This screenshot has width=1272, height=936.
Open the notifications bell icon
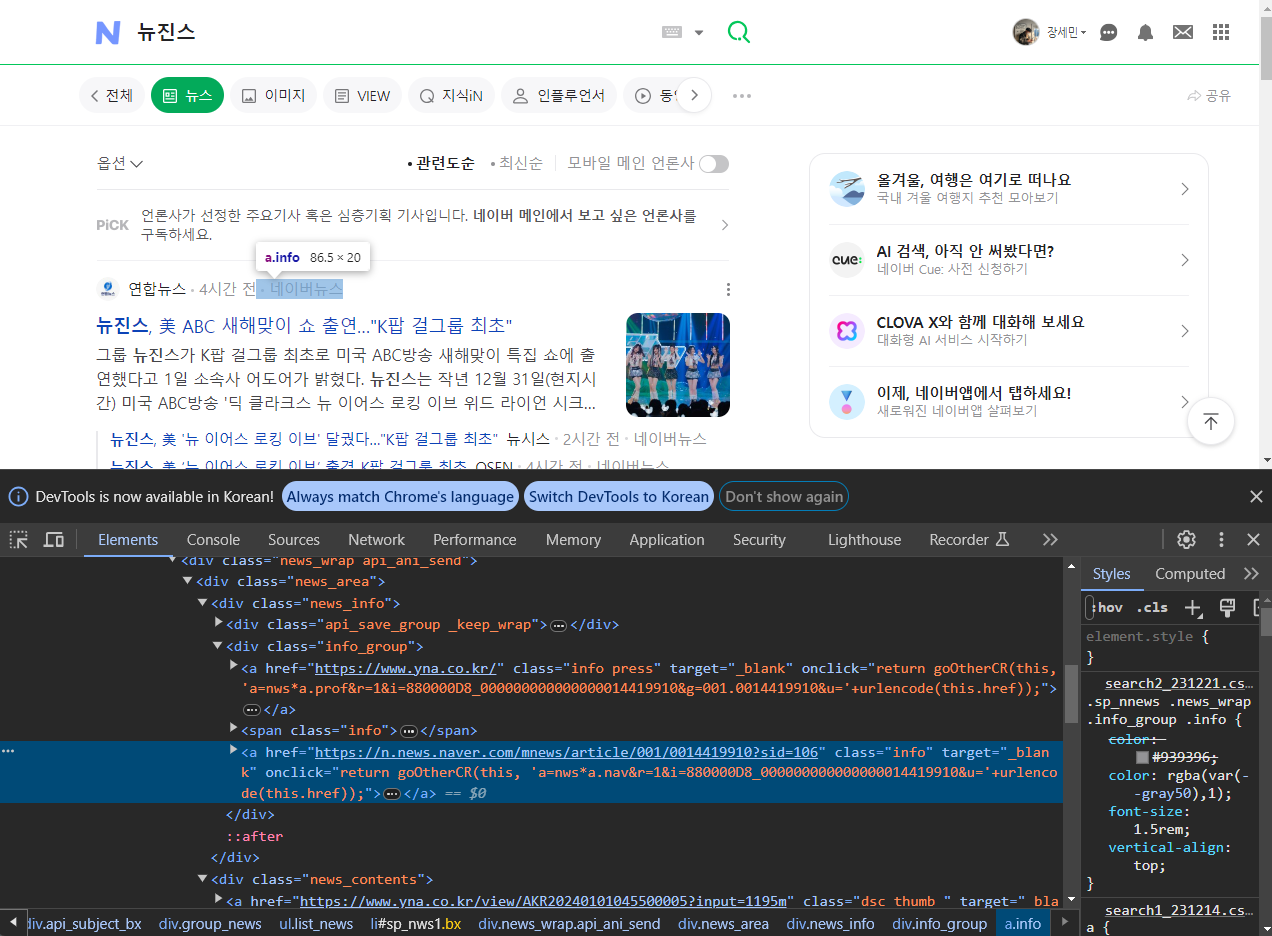1145,32
